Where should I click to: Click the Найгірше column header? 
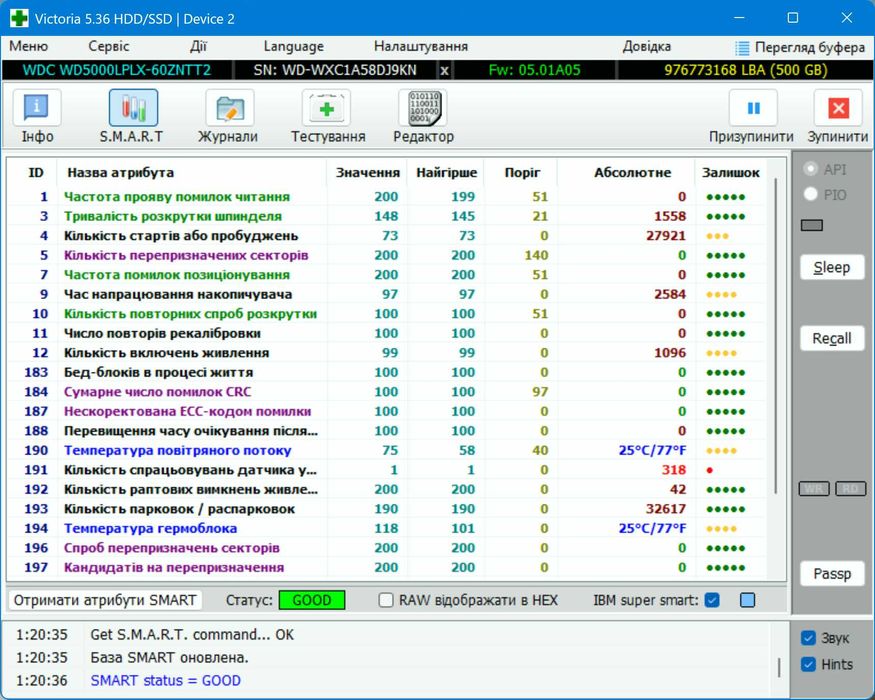point(446,172)
